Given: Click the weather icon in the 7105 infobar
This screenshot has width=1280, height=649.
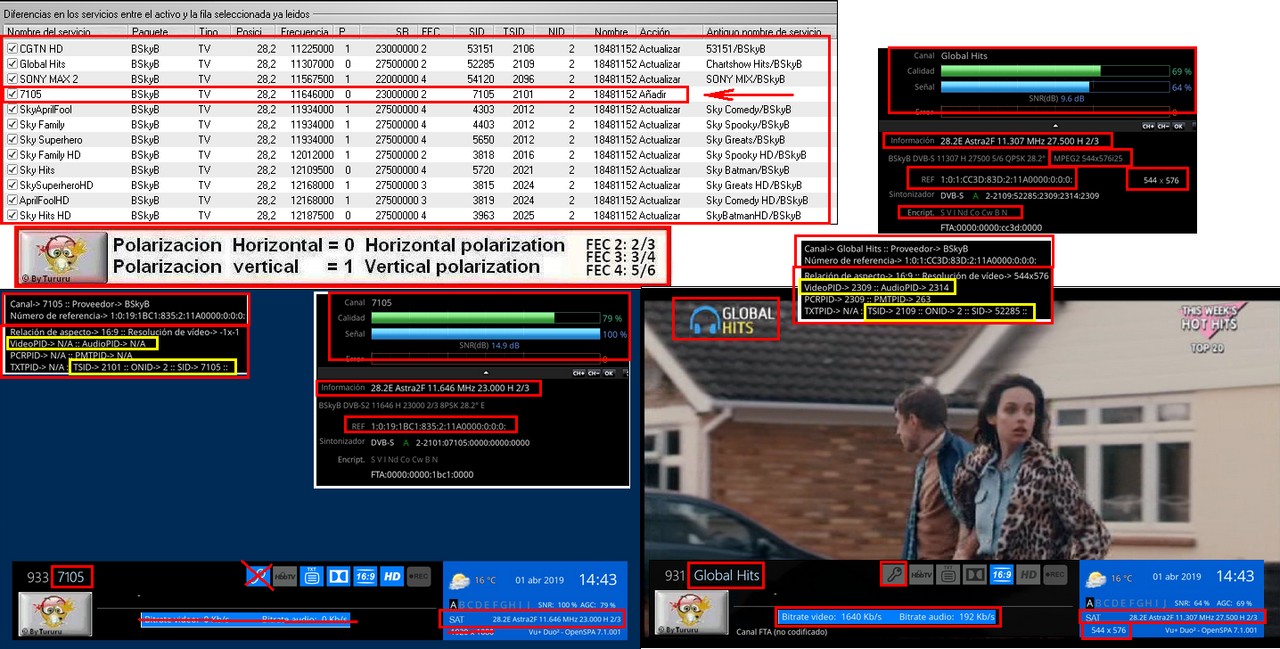Looking at the screenshot, I should coord(459,579).
